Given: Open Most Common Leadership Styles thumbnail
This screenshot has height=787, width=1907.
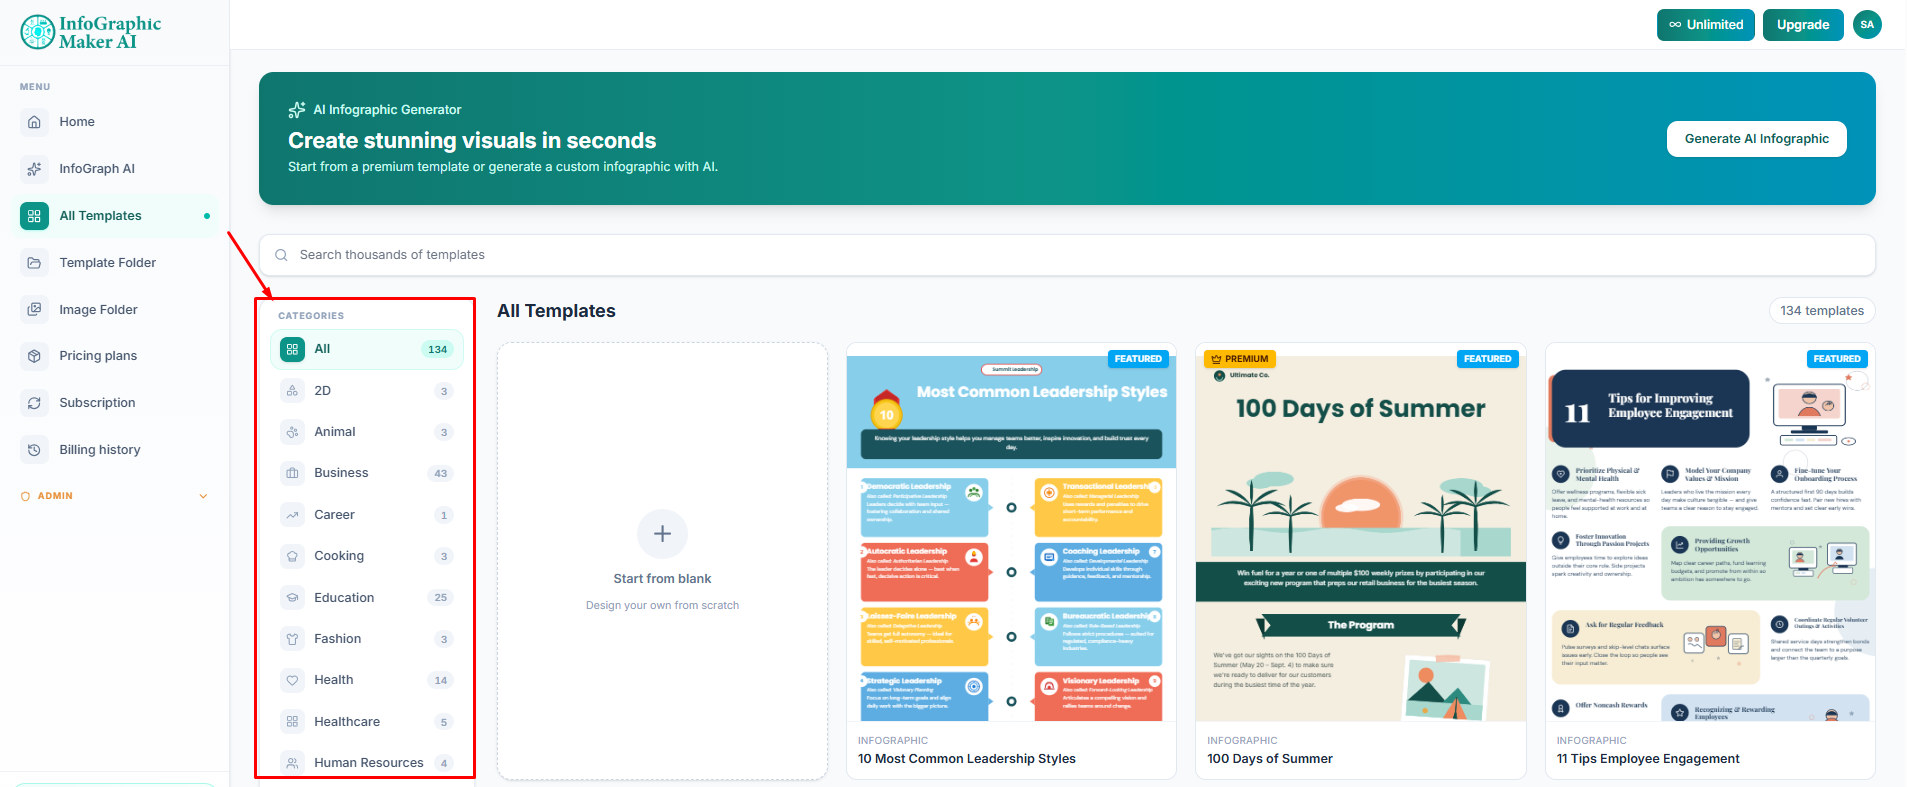Looking at the screenshot, I should click(1011, 532).
